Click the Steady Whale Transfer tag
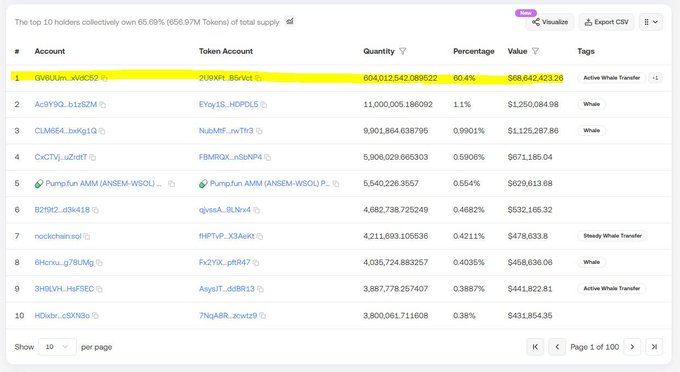 click(x=612, y=236)
